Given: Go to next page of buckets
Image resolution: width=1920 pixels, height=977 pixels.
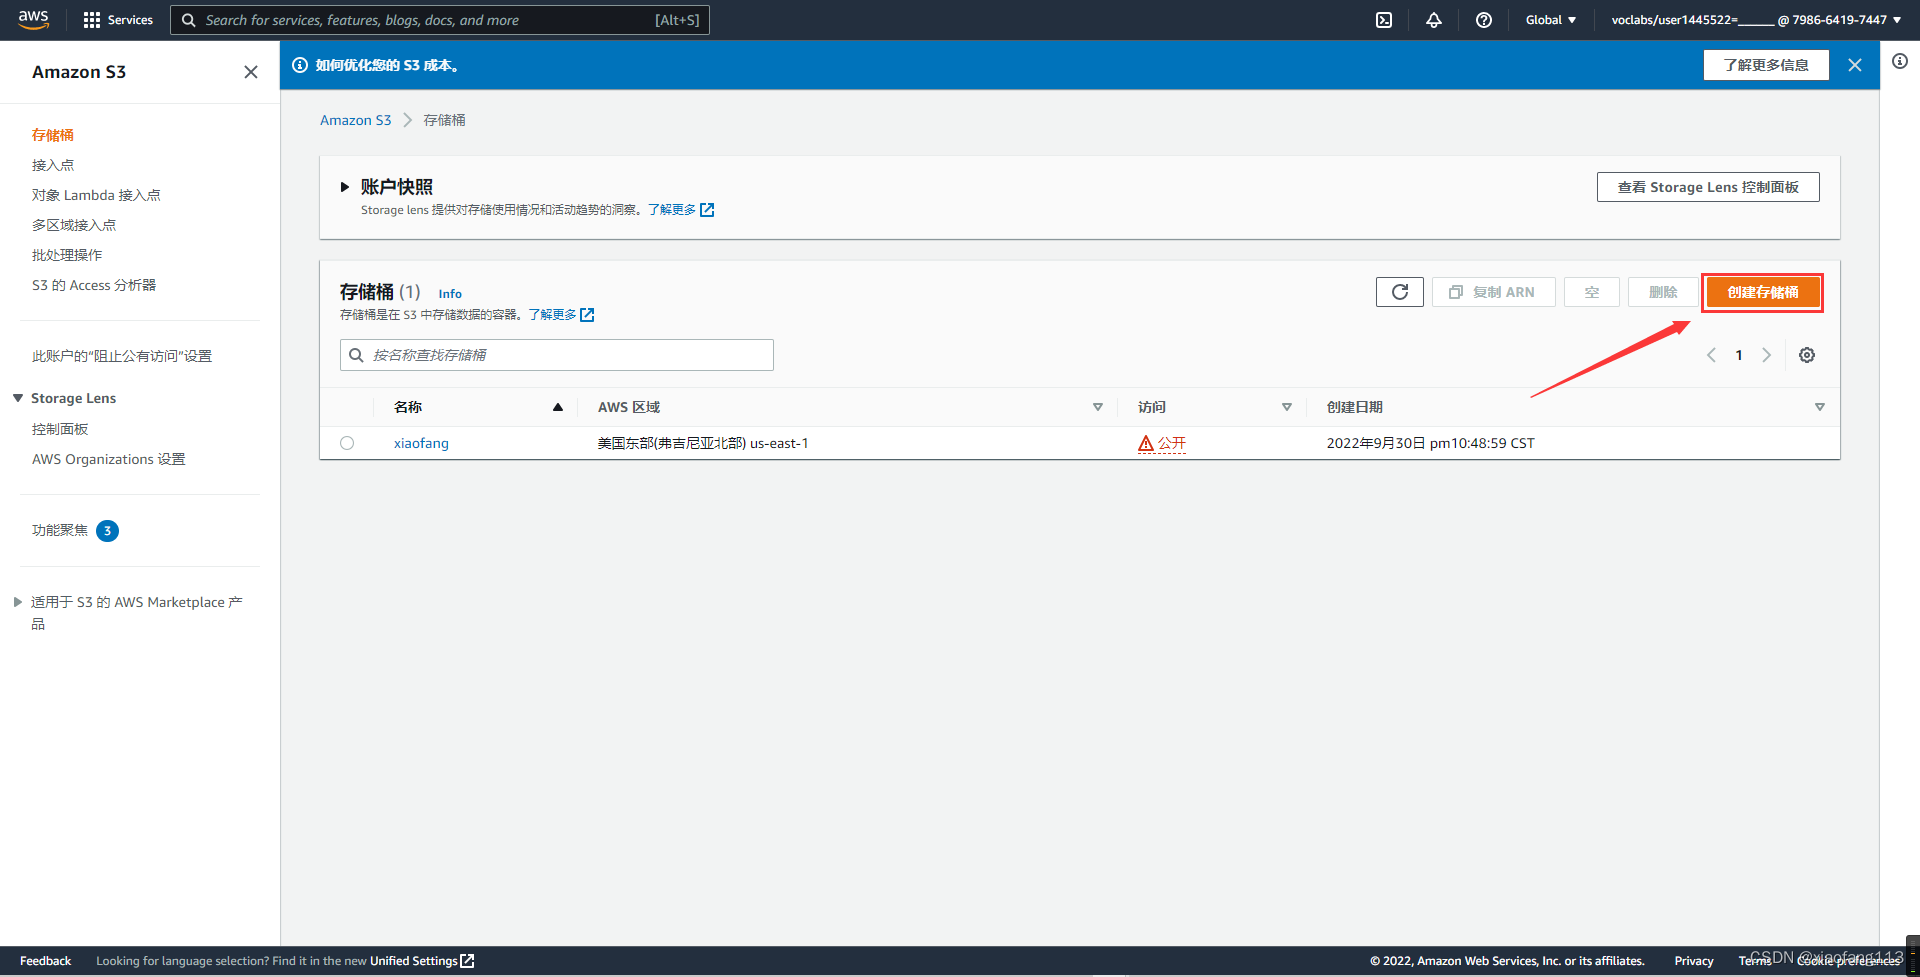Looking at the screenshot, I should tap(1767, 355).
